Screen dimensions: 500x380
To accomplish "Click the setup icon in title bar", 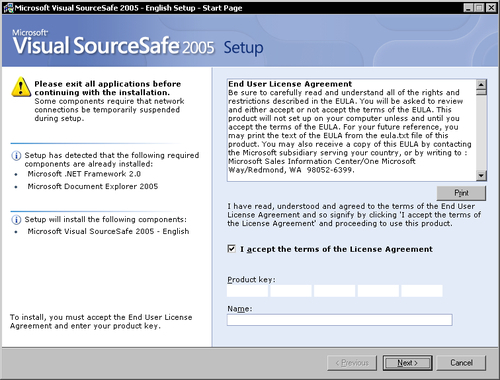I will [x=8, y=8].
